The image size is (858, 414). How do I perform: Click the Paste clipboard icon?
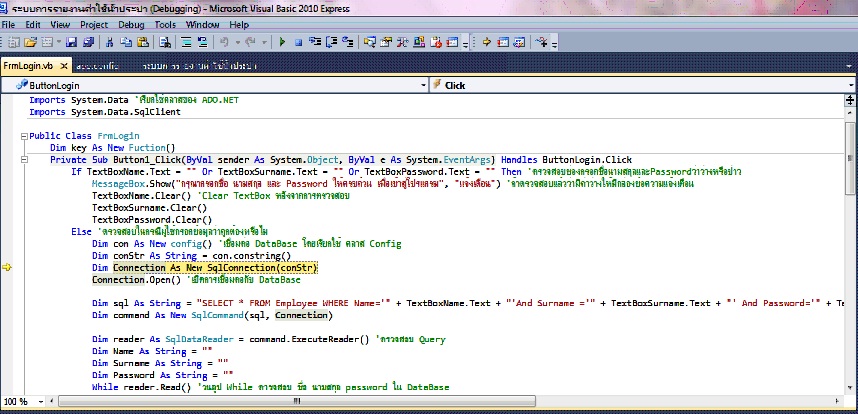143,42
